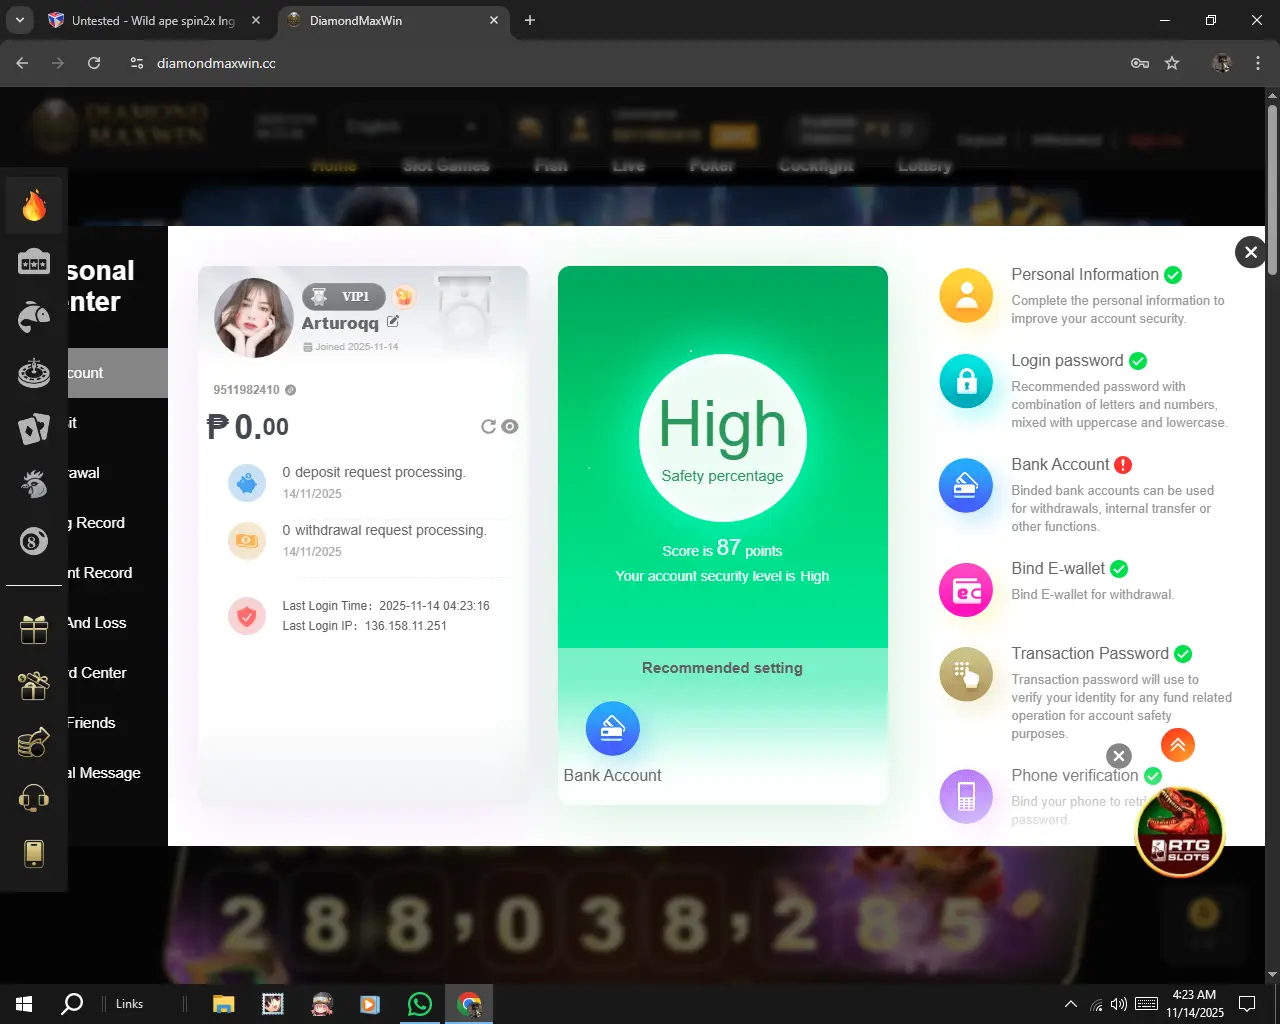The width and height of the screenshot is (1280, 1024).
Task: Open the notification center icon
Action: click(1247, 1004)
